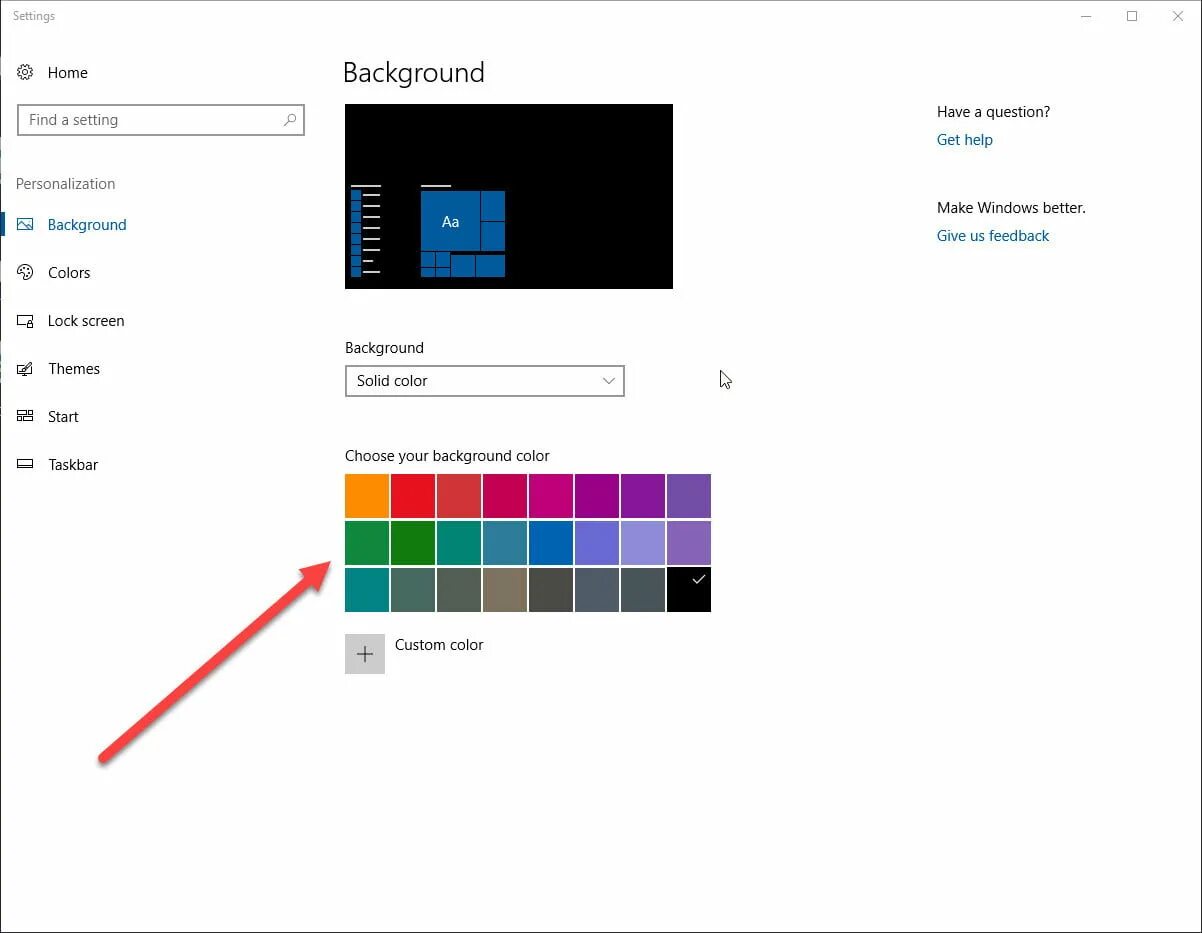Click the Taskbar icon in sidebar
This screenshot has width=1202, height=933.
tap(26, 465)
